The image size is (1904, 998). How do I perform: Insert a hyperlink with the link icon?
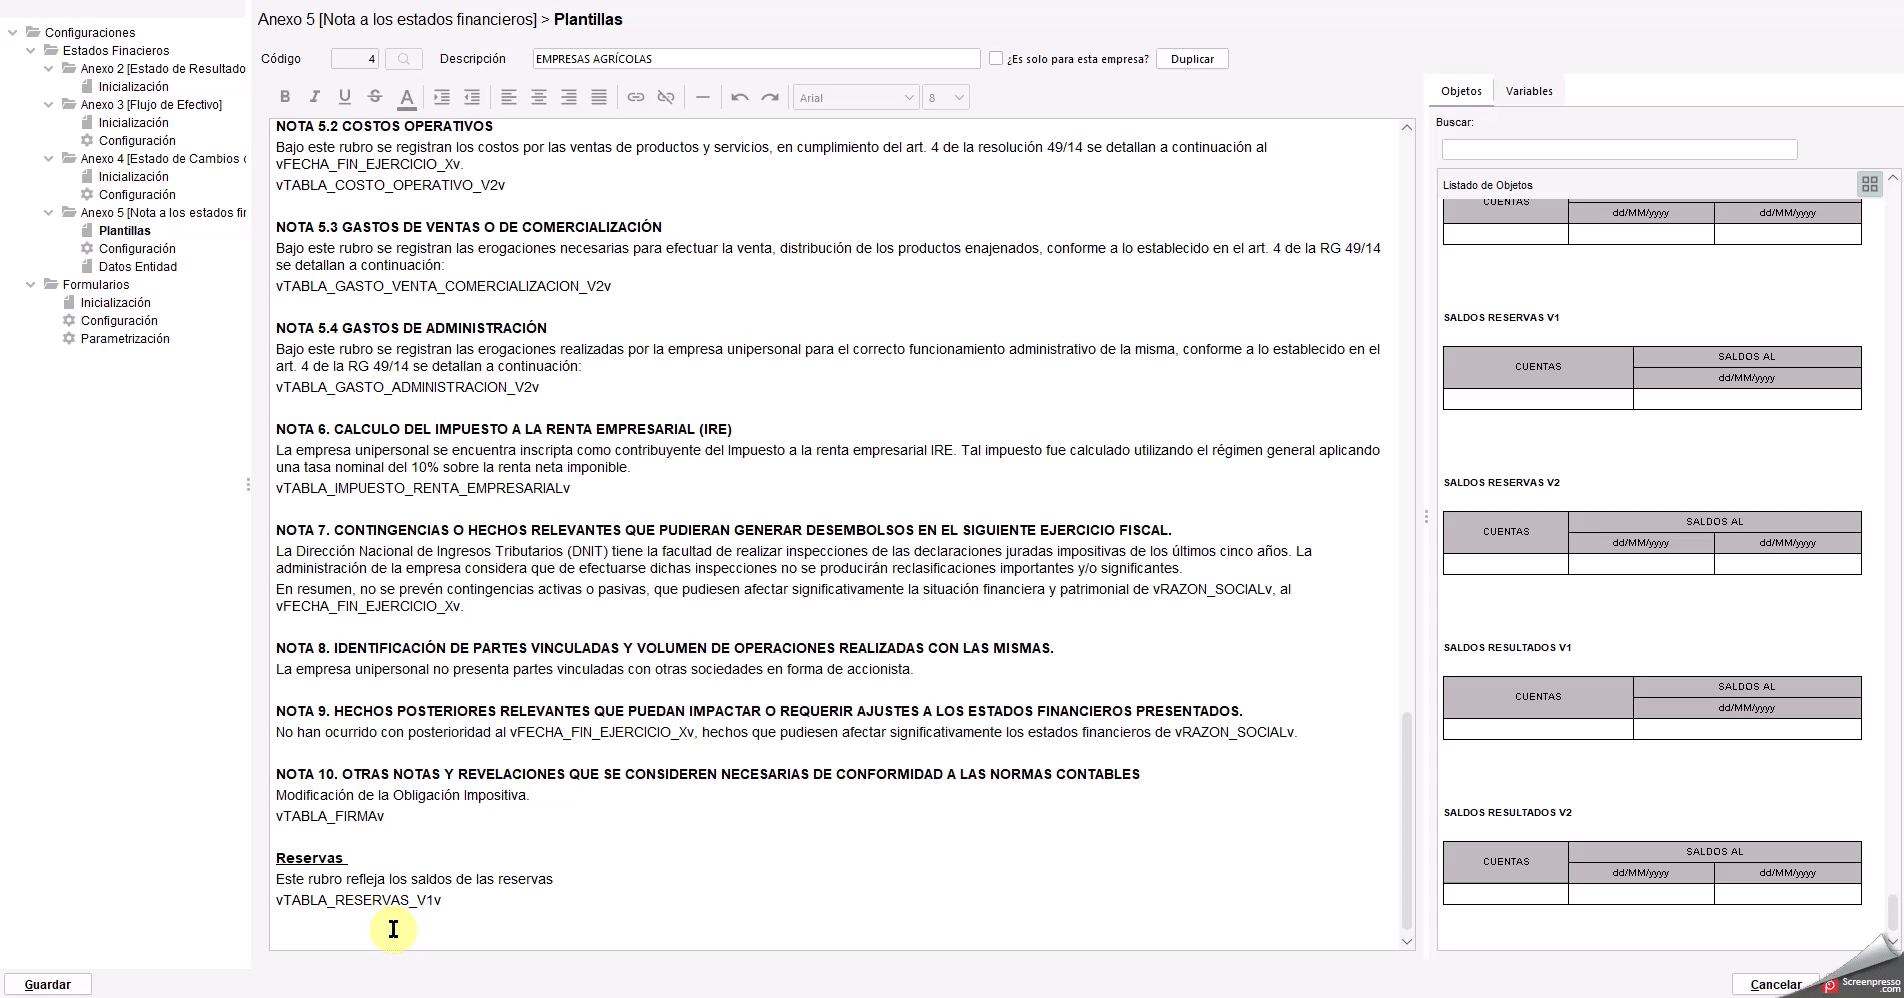tap(636, 97)
